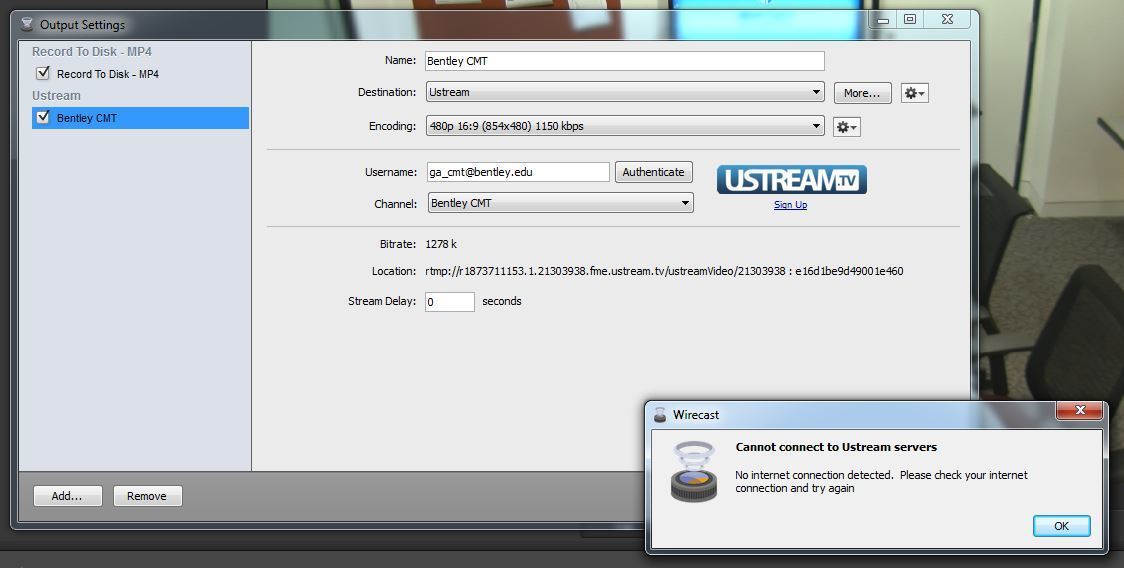Click the Wirecast camera icon in dialog
Screen dimensions: 1124x568
[x=694, y=471]
